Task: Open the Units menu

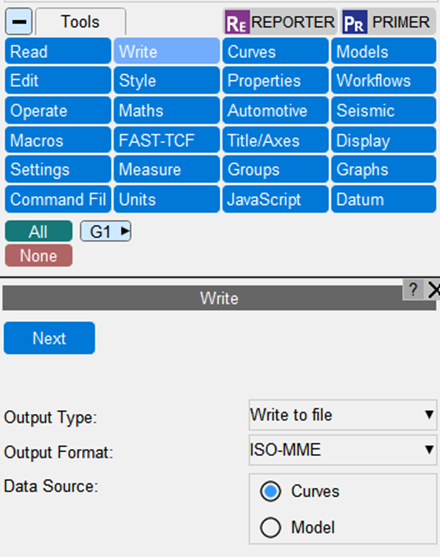Action: [x=167, y=199]
